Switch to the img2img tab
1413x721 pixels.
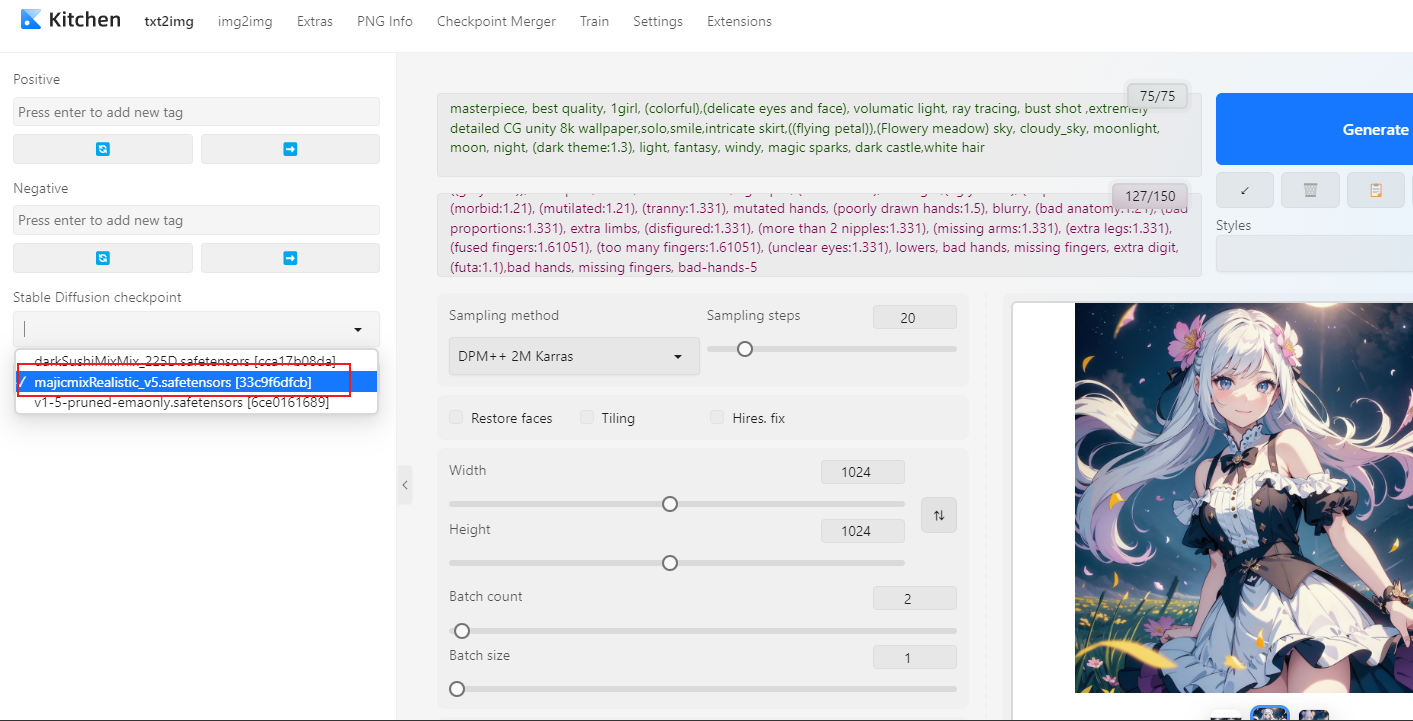point(245,21)
